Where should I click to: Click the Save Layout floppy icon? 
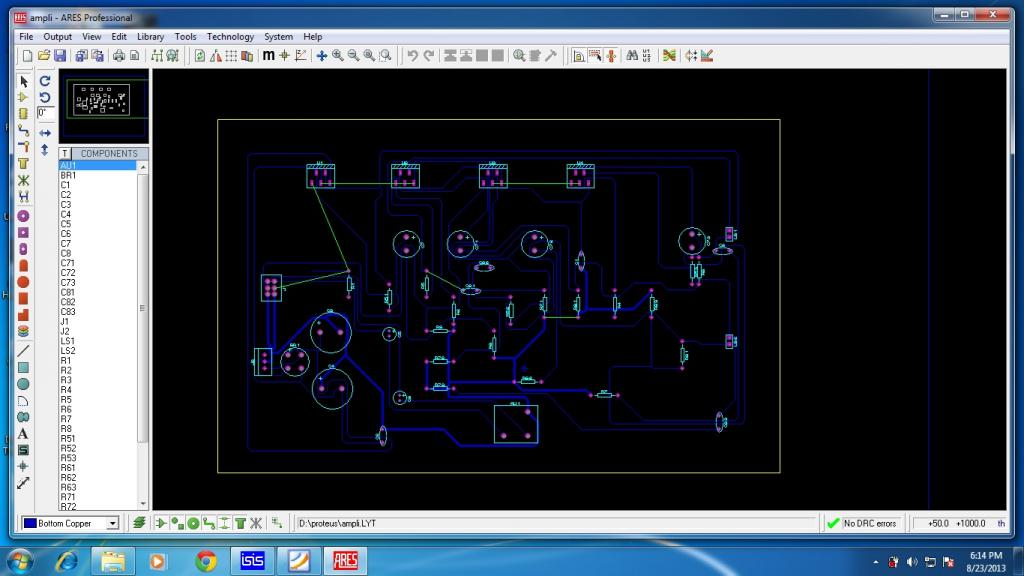pyautogui.click(x=60, y=56)
